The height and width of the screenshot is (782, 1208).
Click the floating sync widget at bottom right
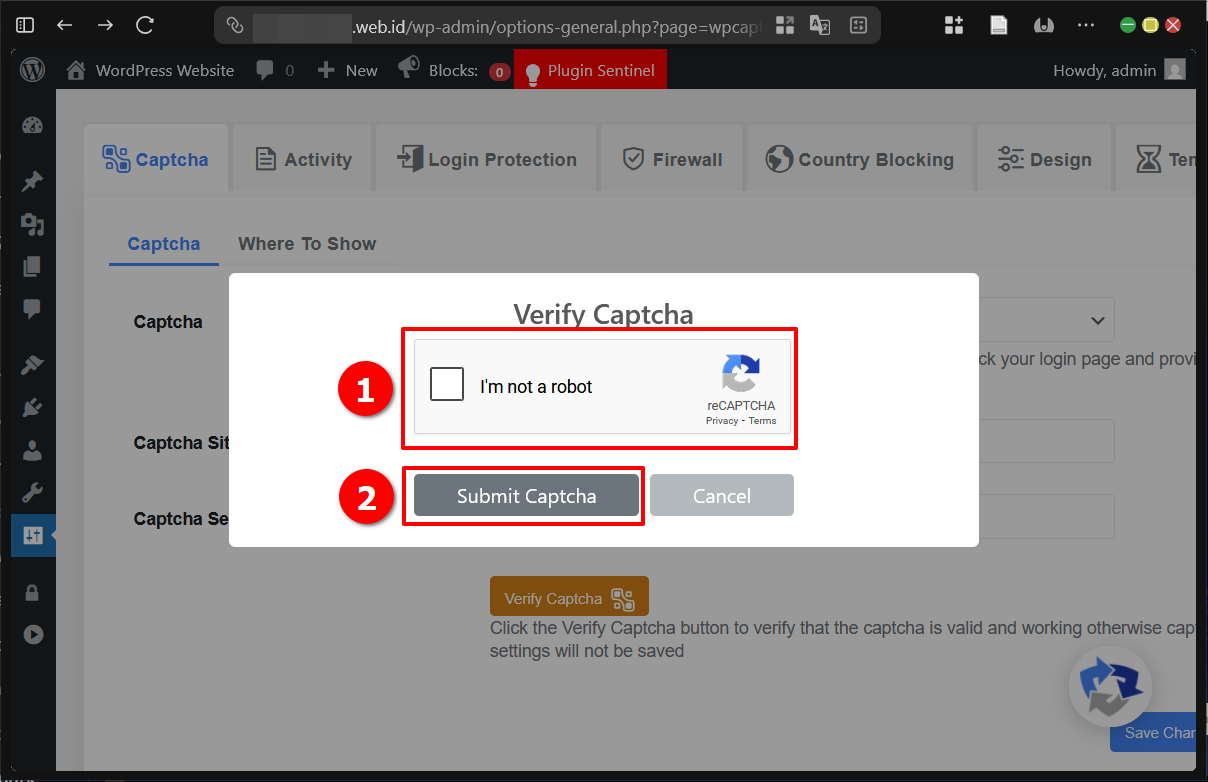[x=1110, y=687]
